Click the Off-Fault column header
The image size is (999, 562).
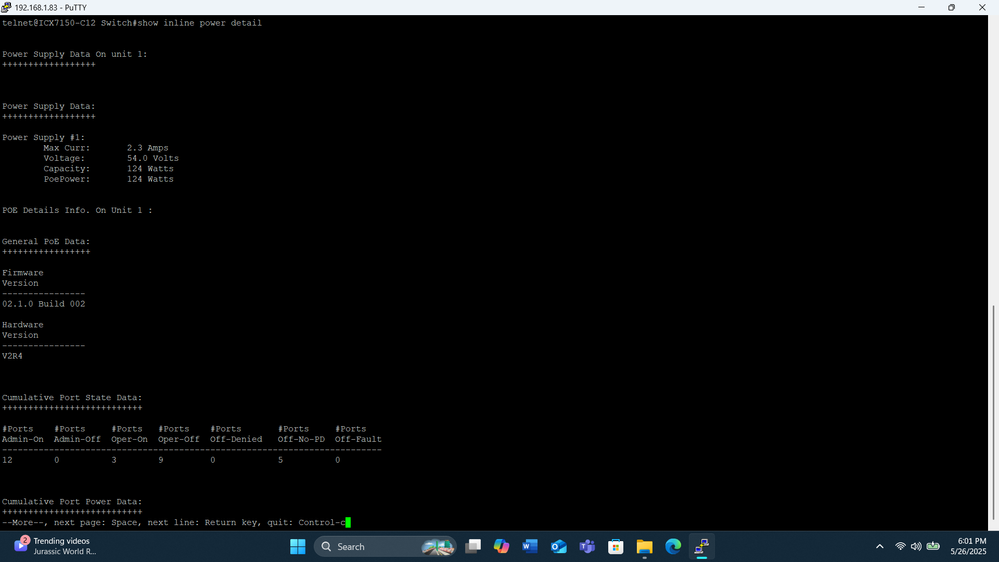tap(358, 434)
